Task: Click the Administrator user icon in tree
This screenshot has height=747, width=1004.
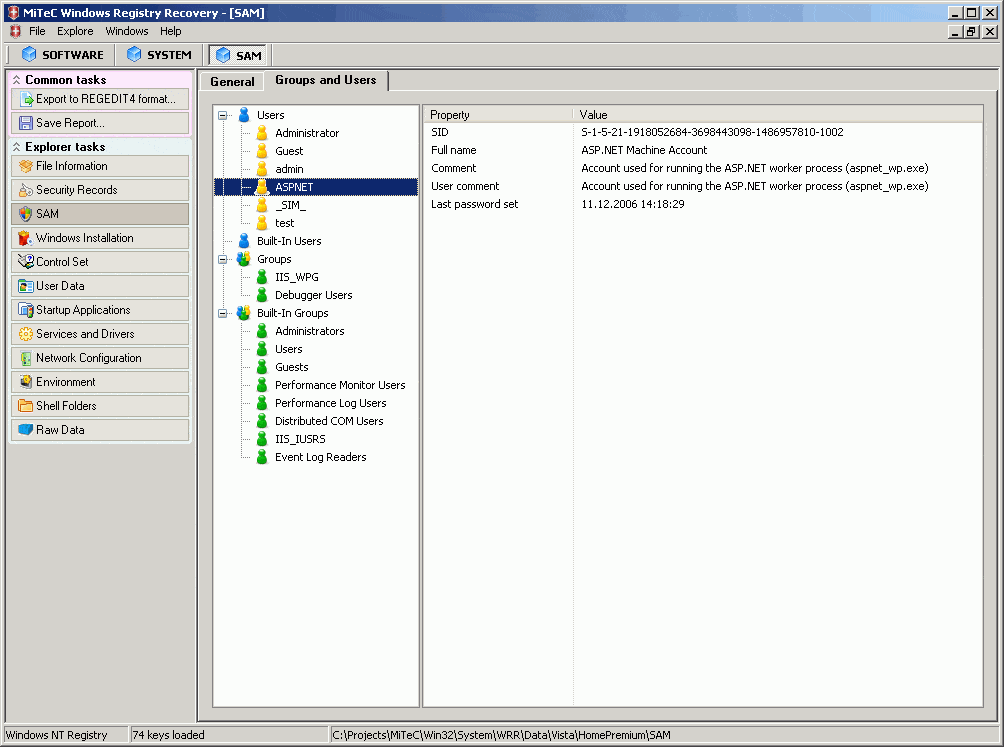Action: point(262,133)
